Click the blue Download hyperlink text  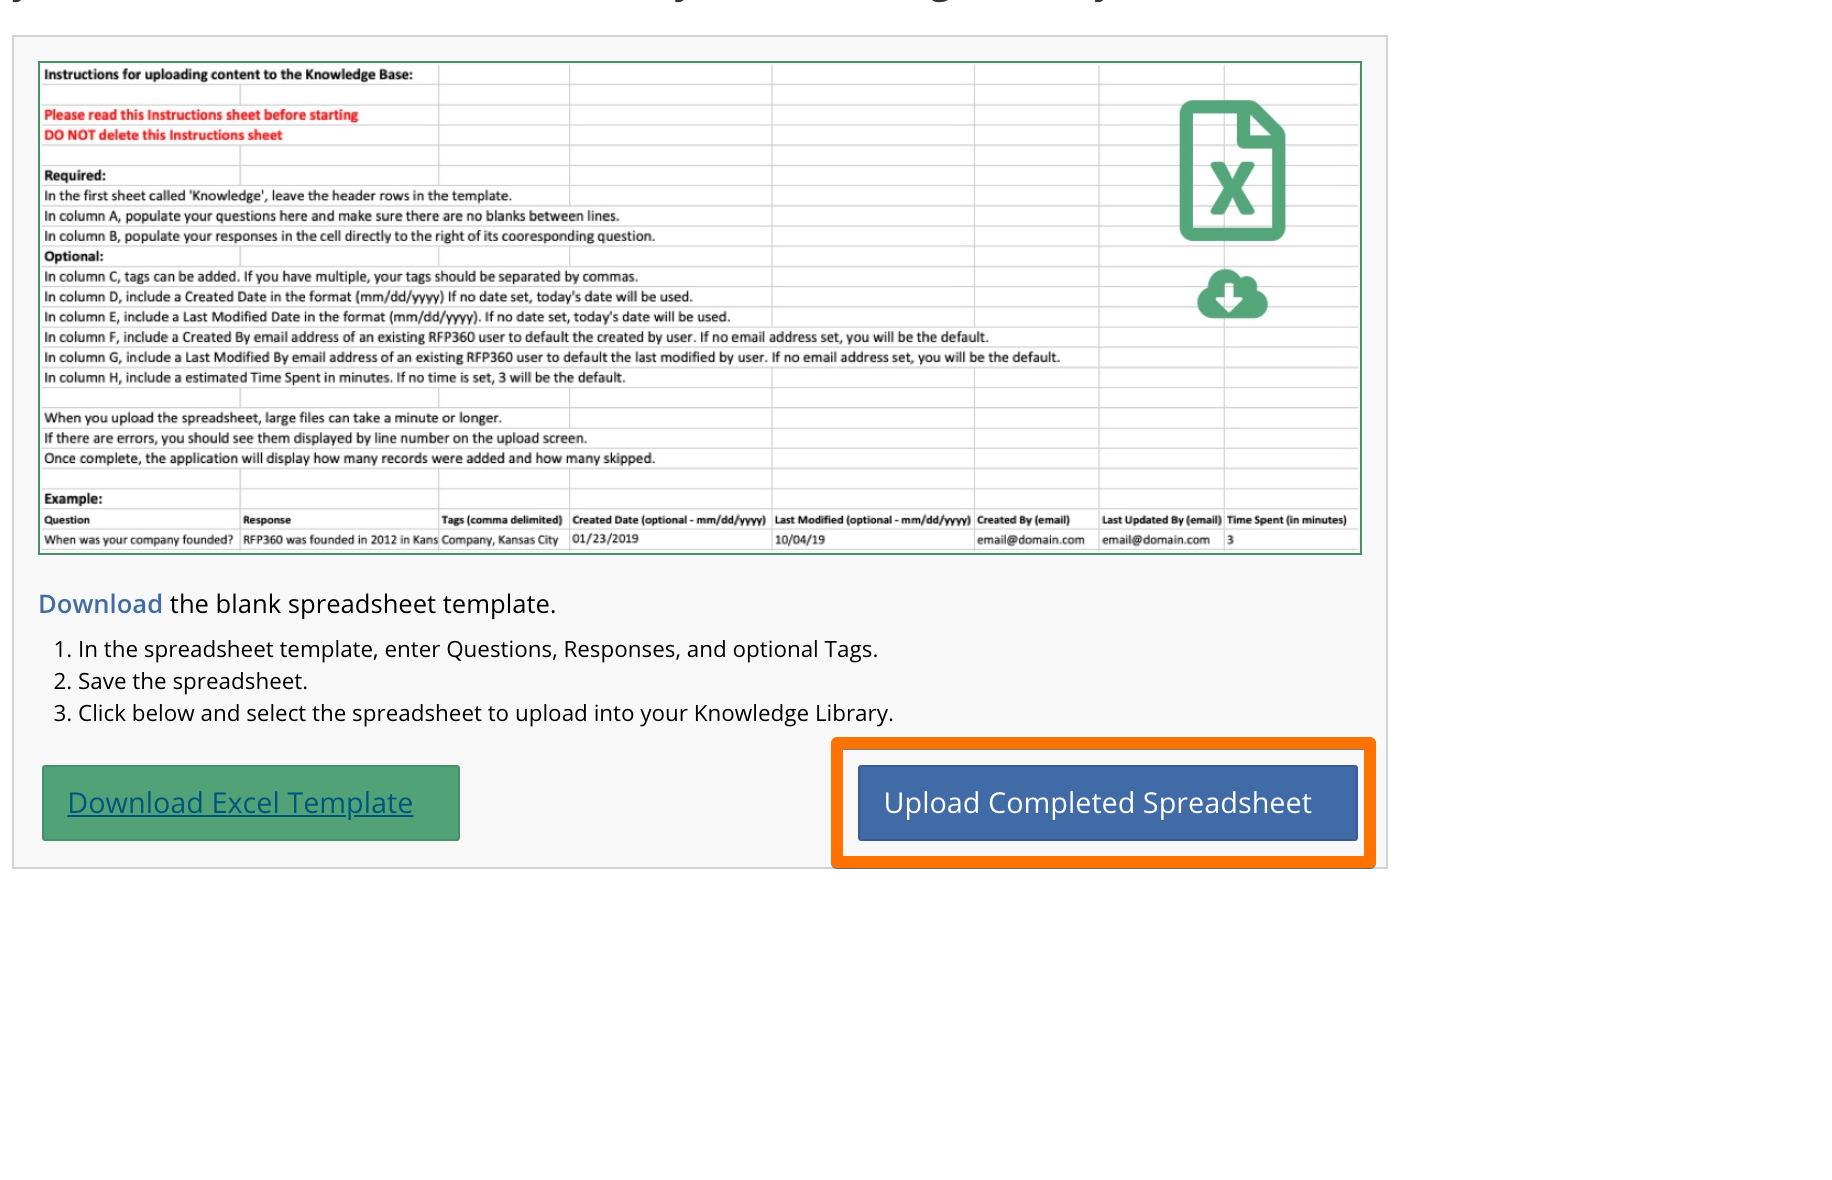coord(100,604)
